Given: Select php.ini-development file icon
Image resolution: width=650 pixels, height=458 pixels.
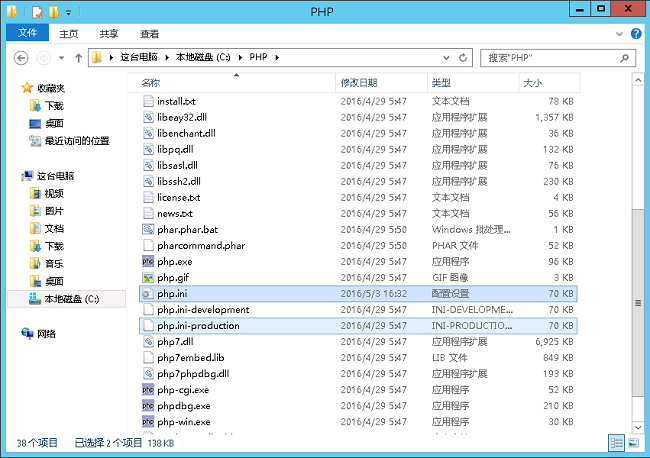Looking at the screenshot, I should click(148, 310).
